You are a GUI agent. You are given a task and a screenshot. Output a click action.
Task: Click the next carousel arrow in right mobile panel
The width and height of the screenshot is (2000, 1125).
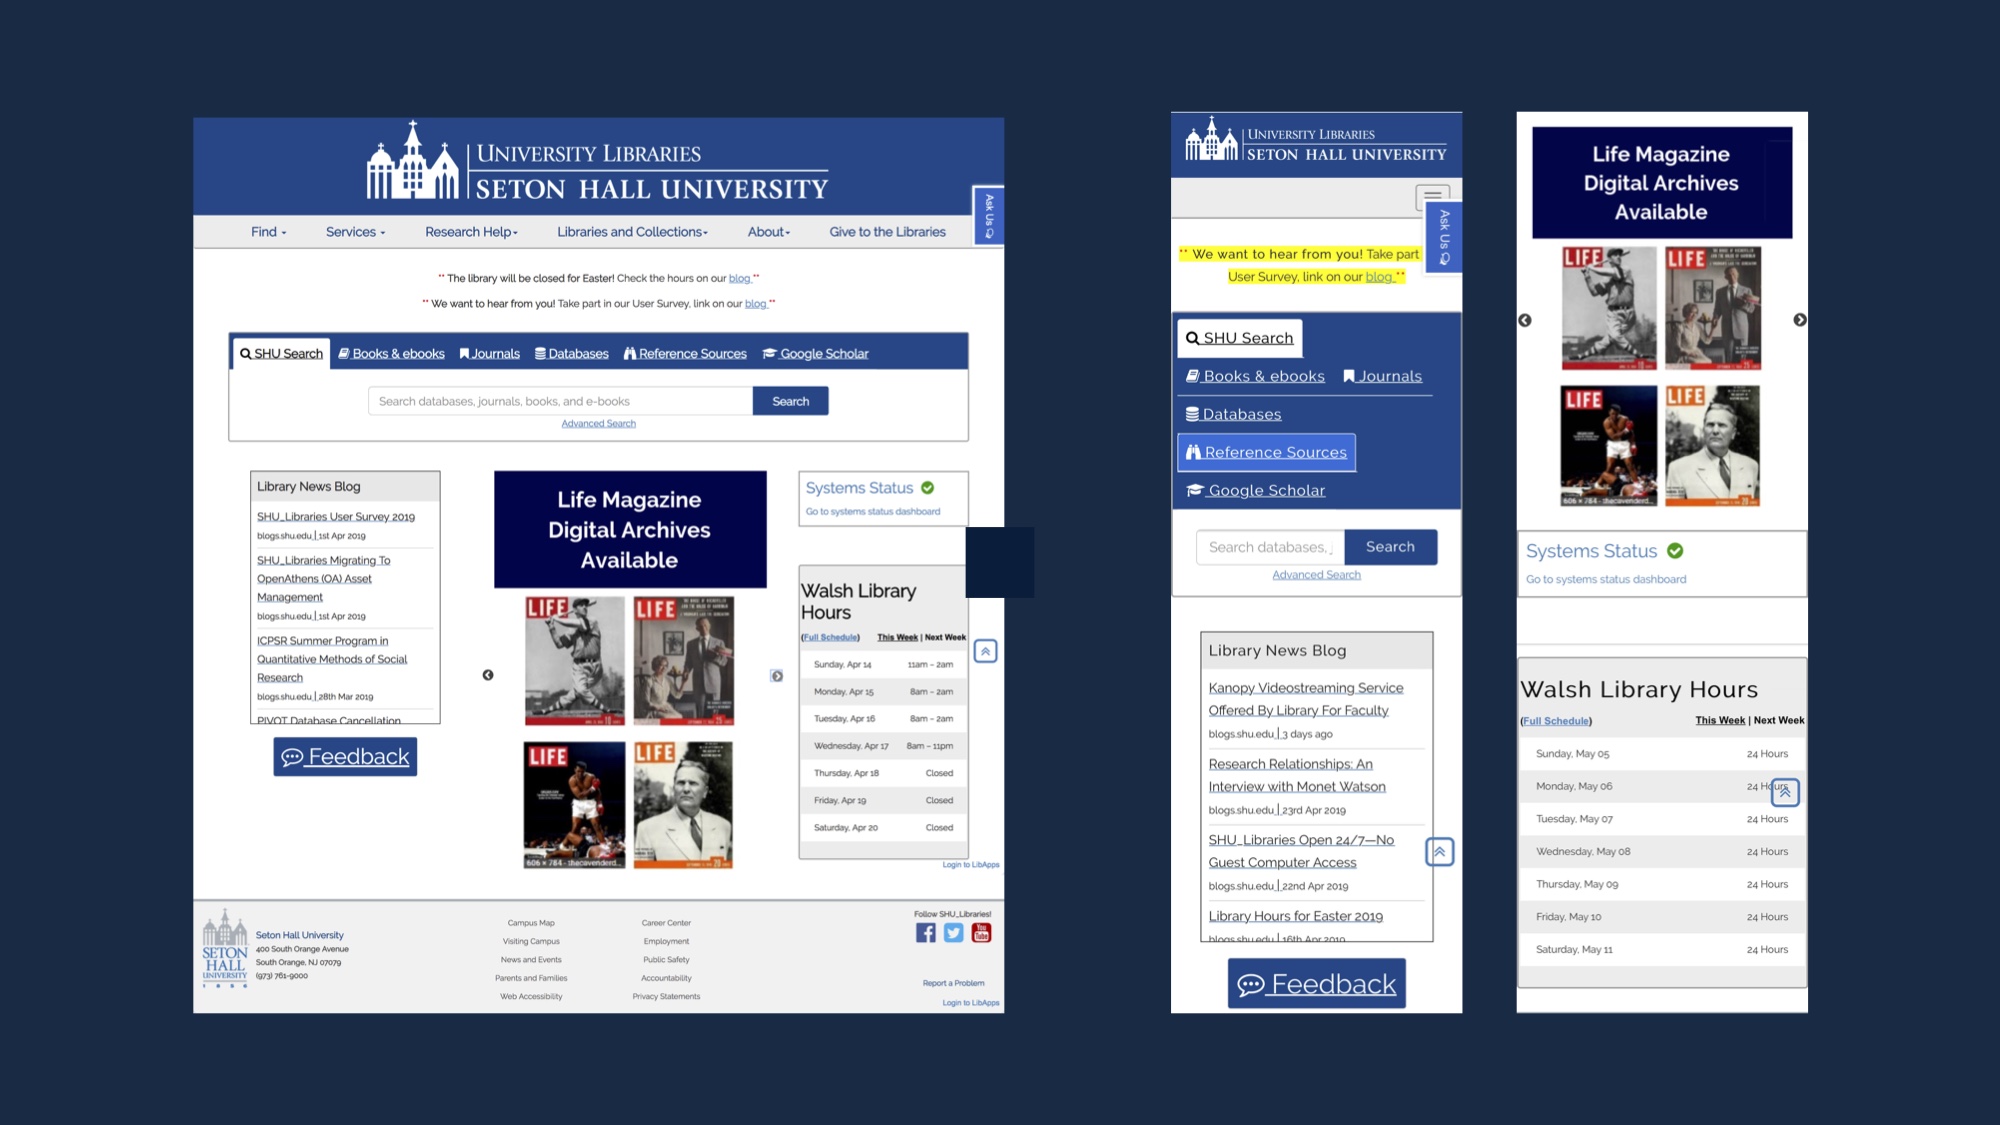pyautogui.click(x=1800, y=320)
